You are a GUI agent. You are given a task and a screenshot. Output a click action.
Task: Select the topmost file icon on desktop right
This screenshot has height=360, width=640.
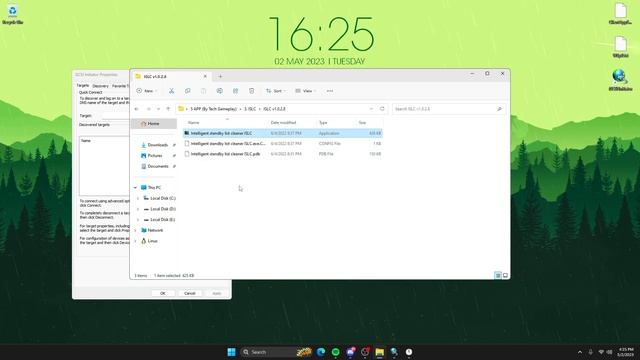(x=620, y=13)
